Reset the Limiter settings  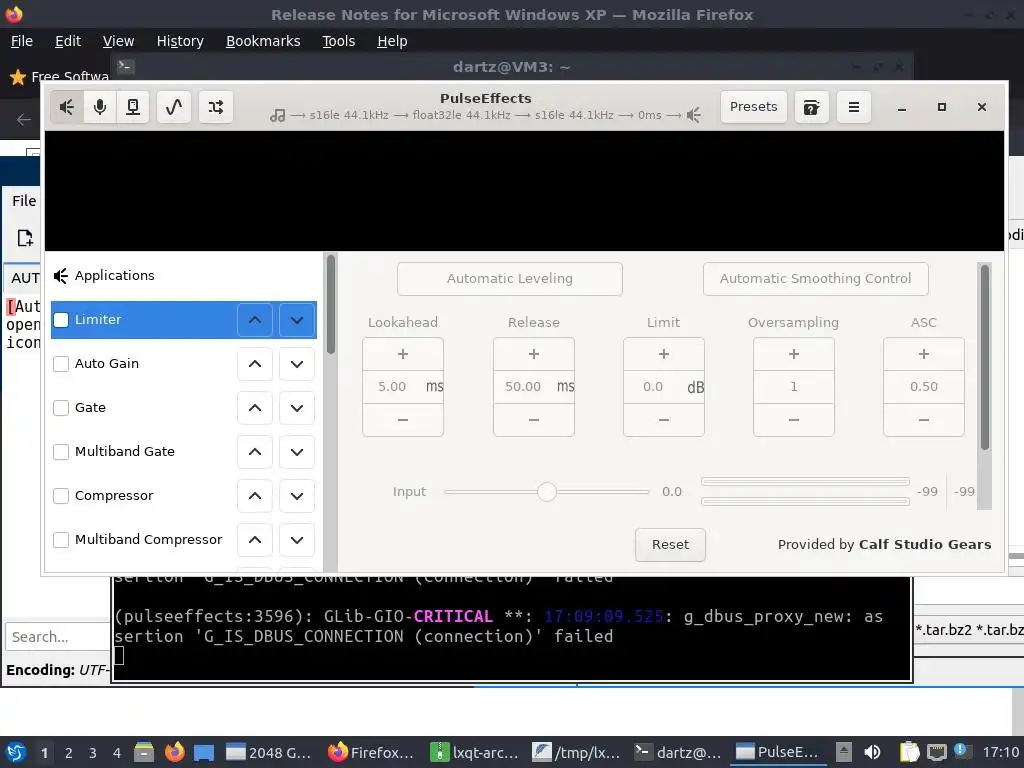click(x=670, y=545)
